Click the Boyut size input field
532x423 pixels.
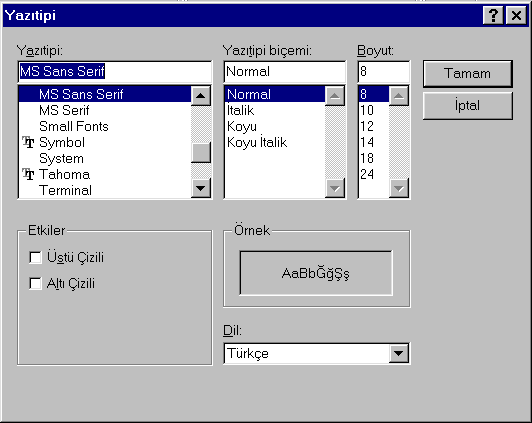click(384, 72)
